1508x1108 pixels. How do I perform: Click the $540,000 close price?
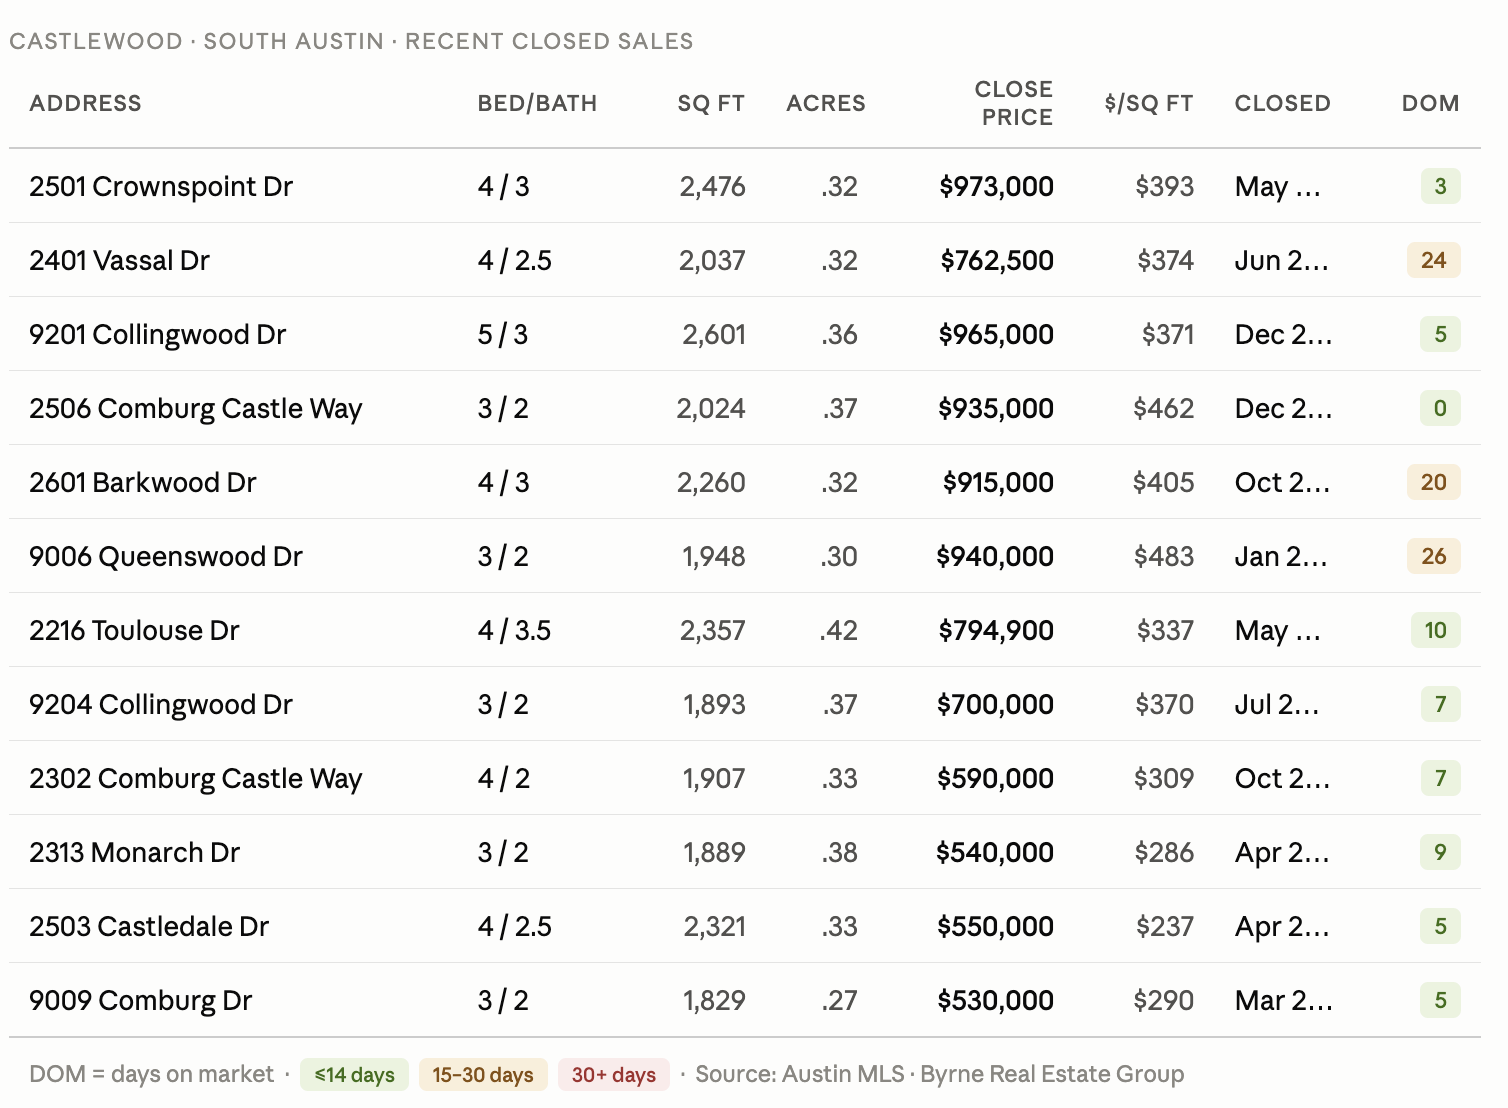pyautogui.click(x=995, y=852)
